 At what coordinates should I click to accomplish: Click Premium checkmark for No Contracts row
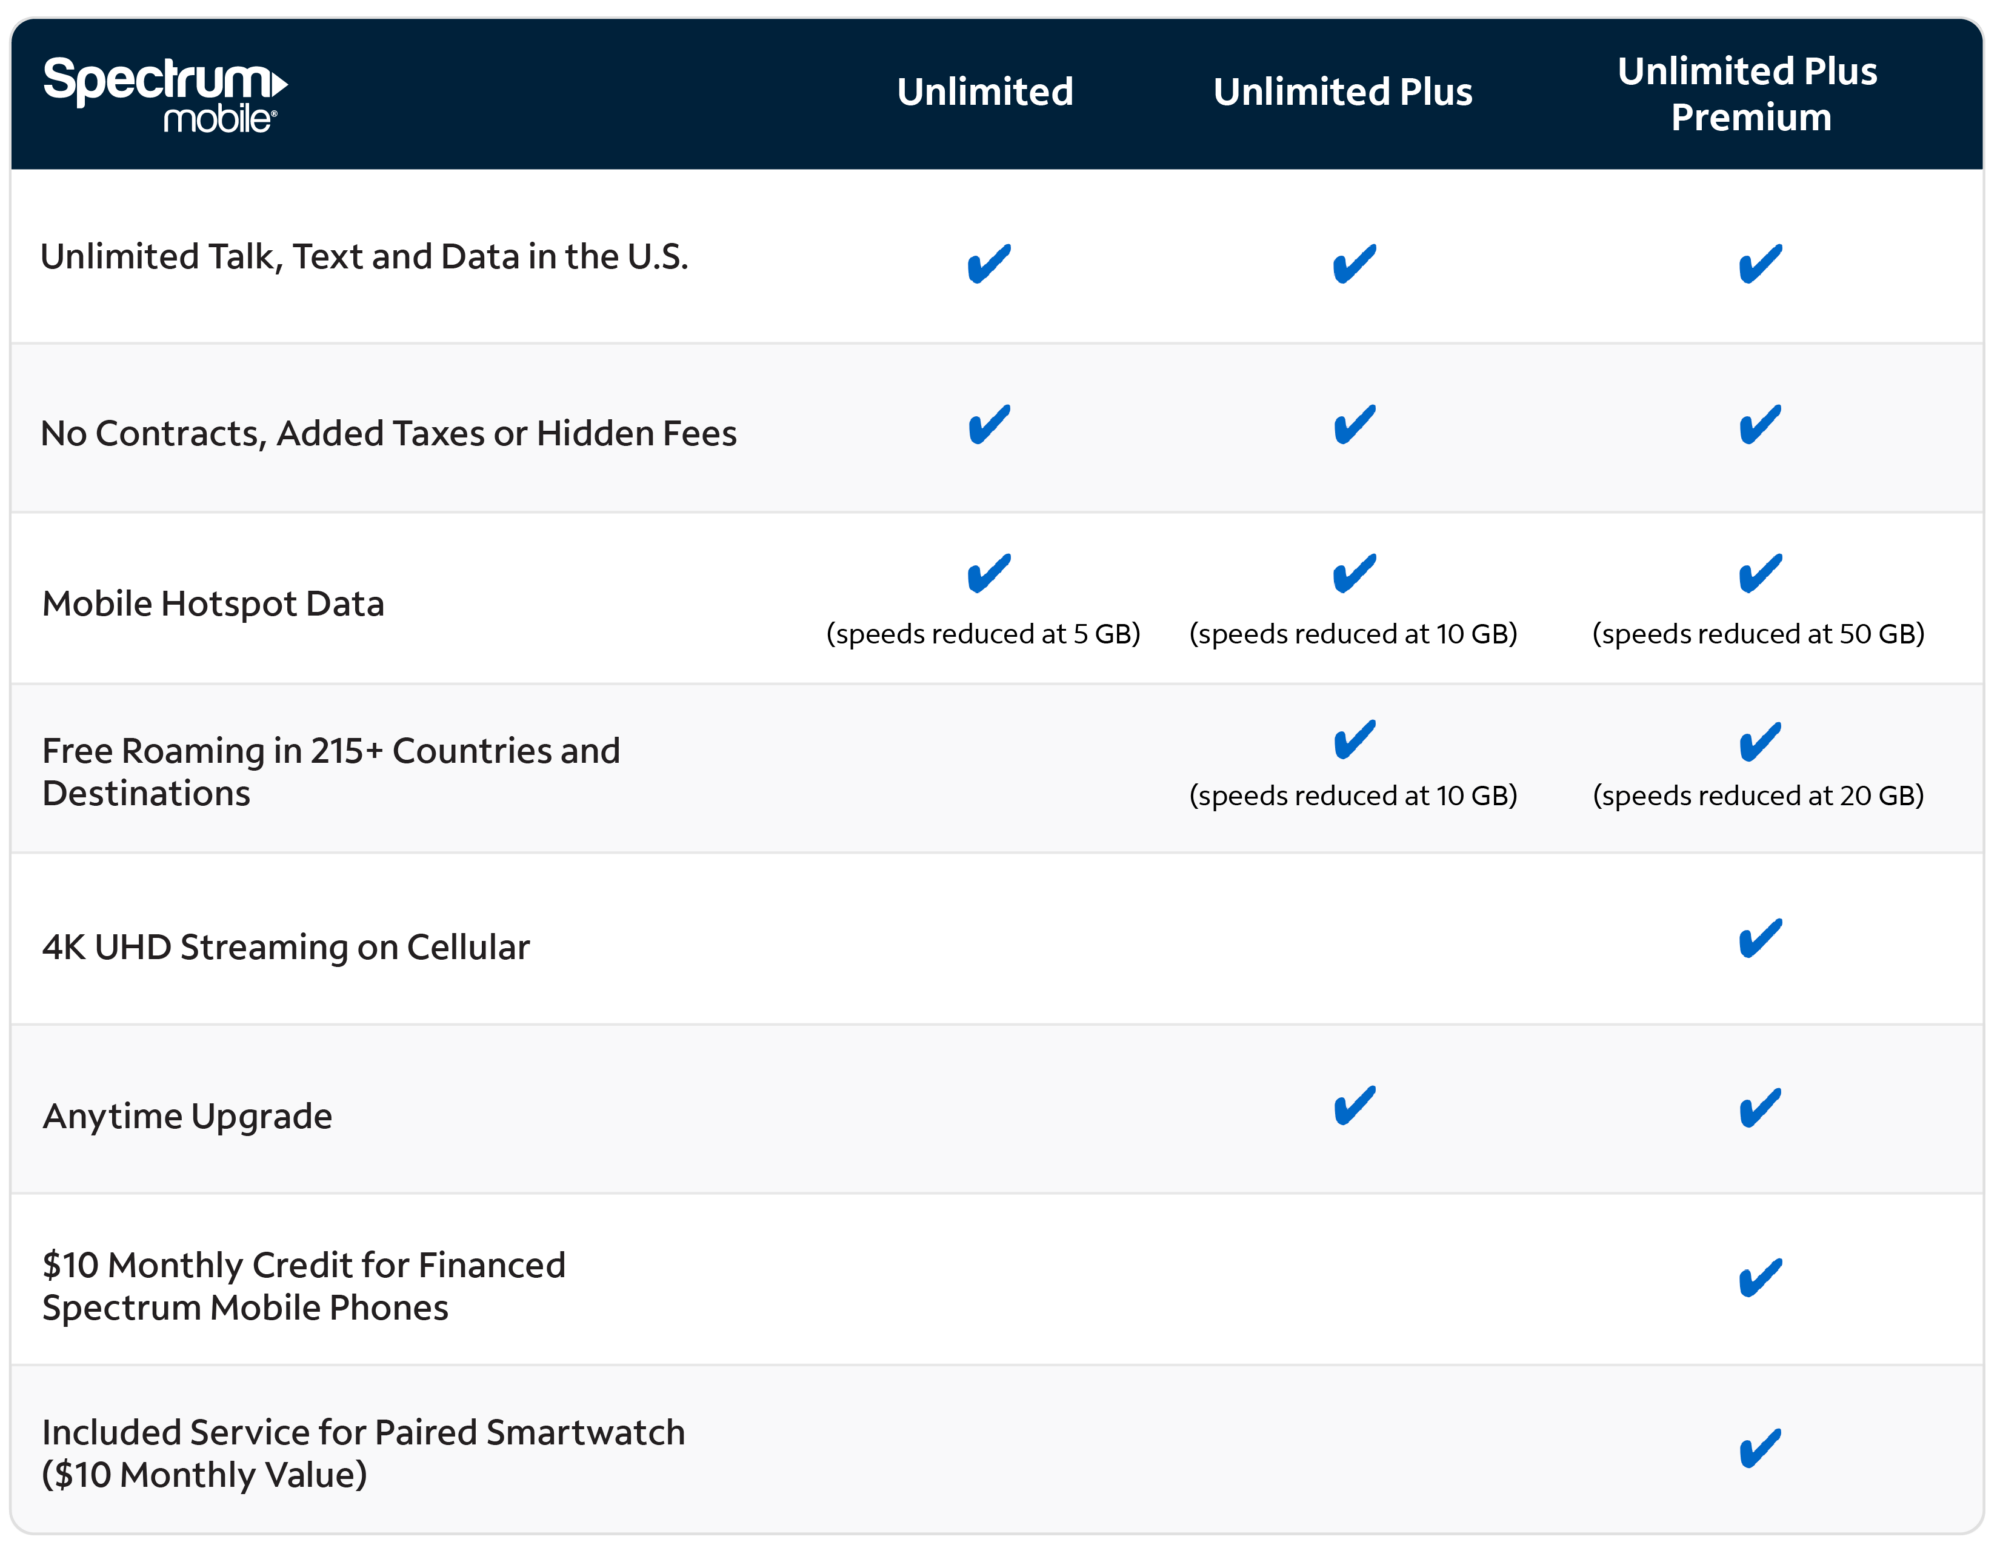1760,425
